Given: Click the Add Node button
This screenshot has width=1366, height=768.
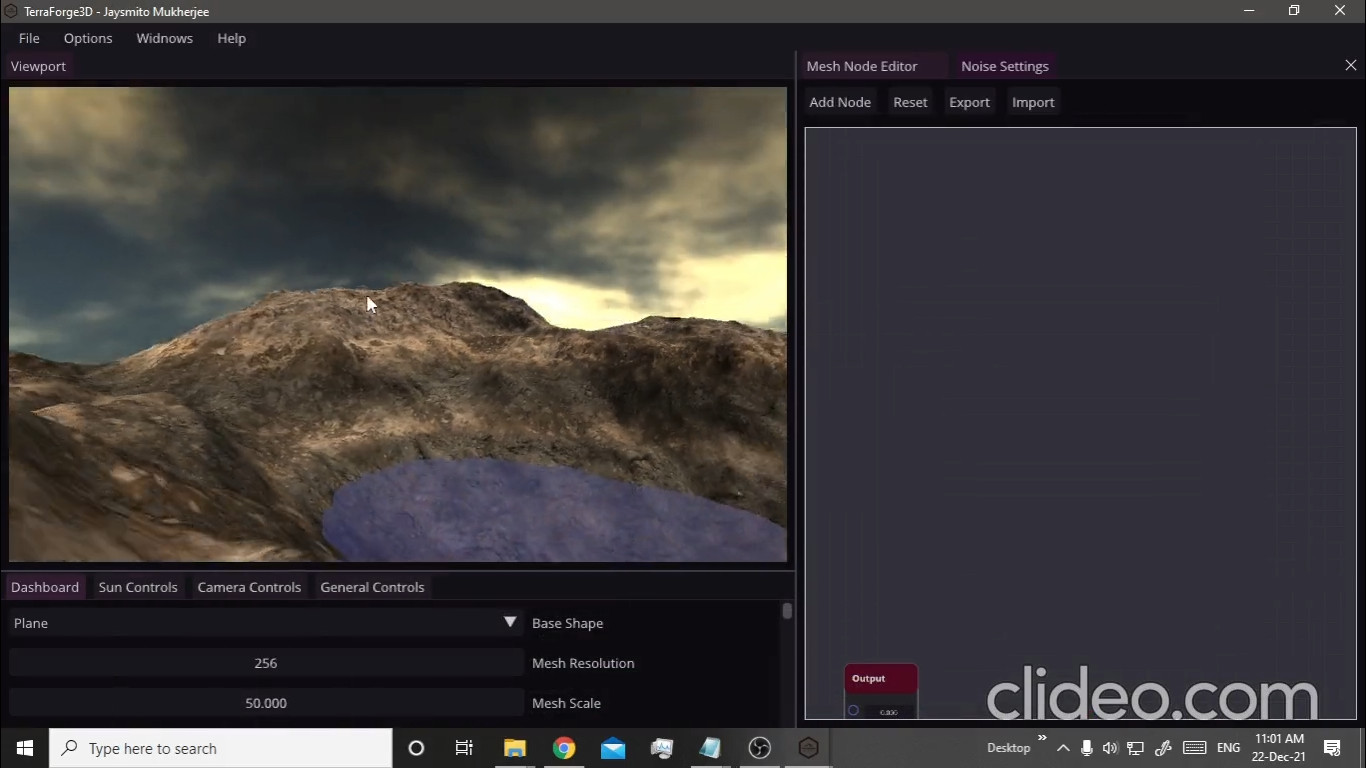Looking at the screenshot, I should click(x=840, y=102).
